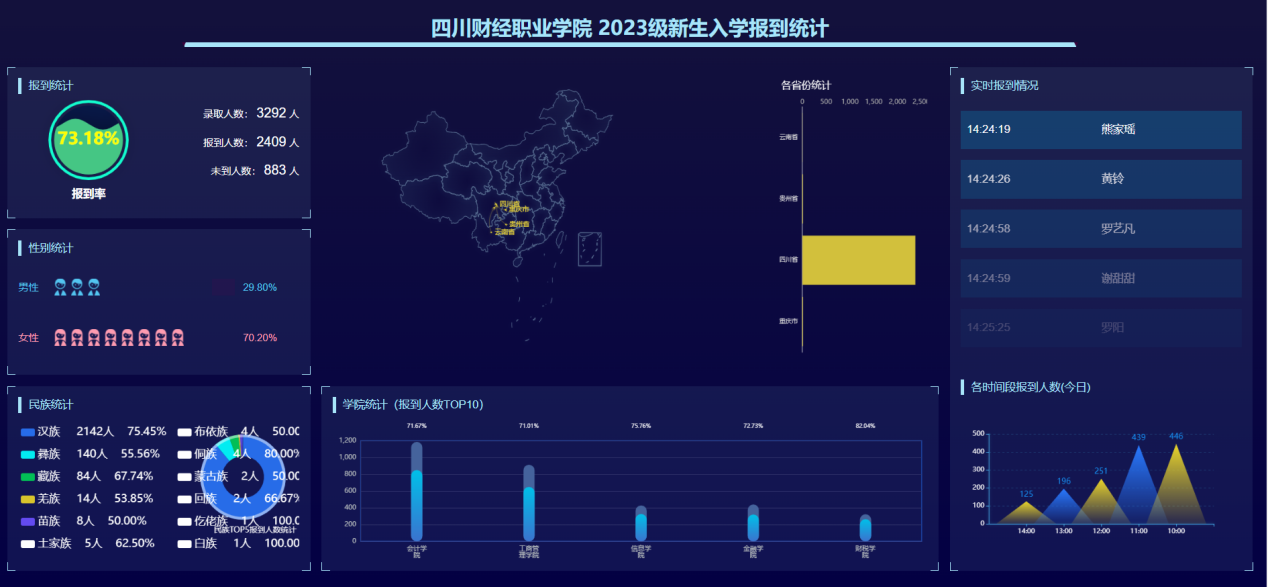The height and width of the screenshot is (587, 1268).
Task: Select the 14:24:19 熊家瑶 check-in row
Action: point(1101,130)
